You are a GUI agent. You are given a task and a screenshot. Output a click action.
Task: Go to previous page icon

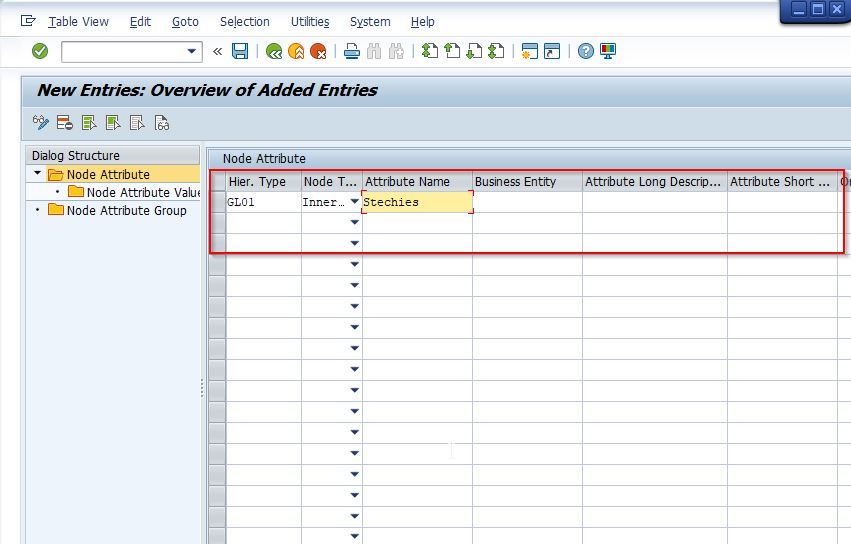tap(452, 52)
